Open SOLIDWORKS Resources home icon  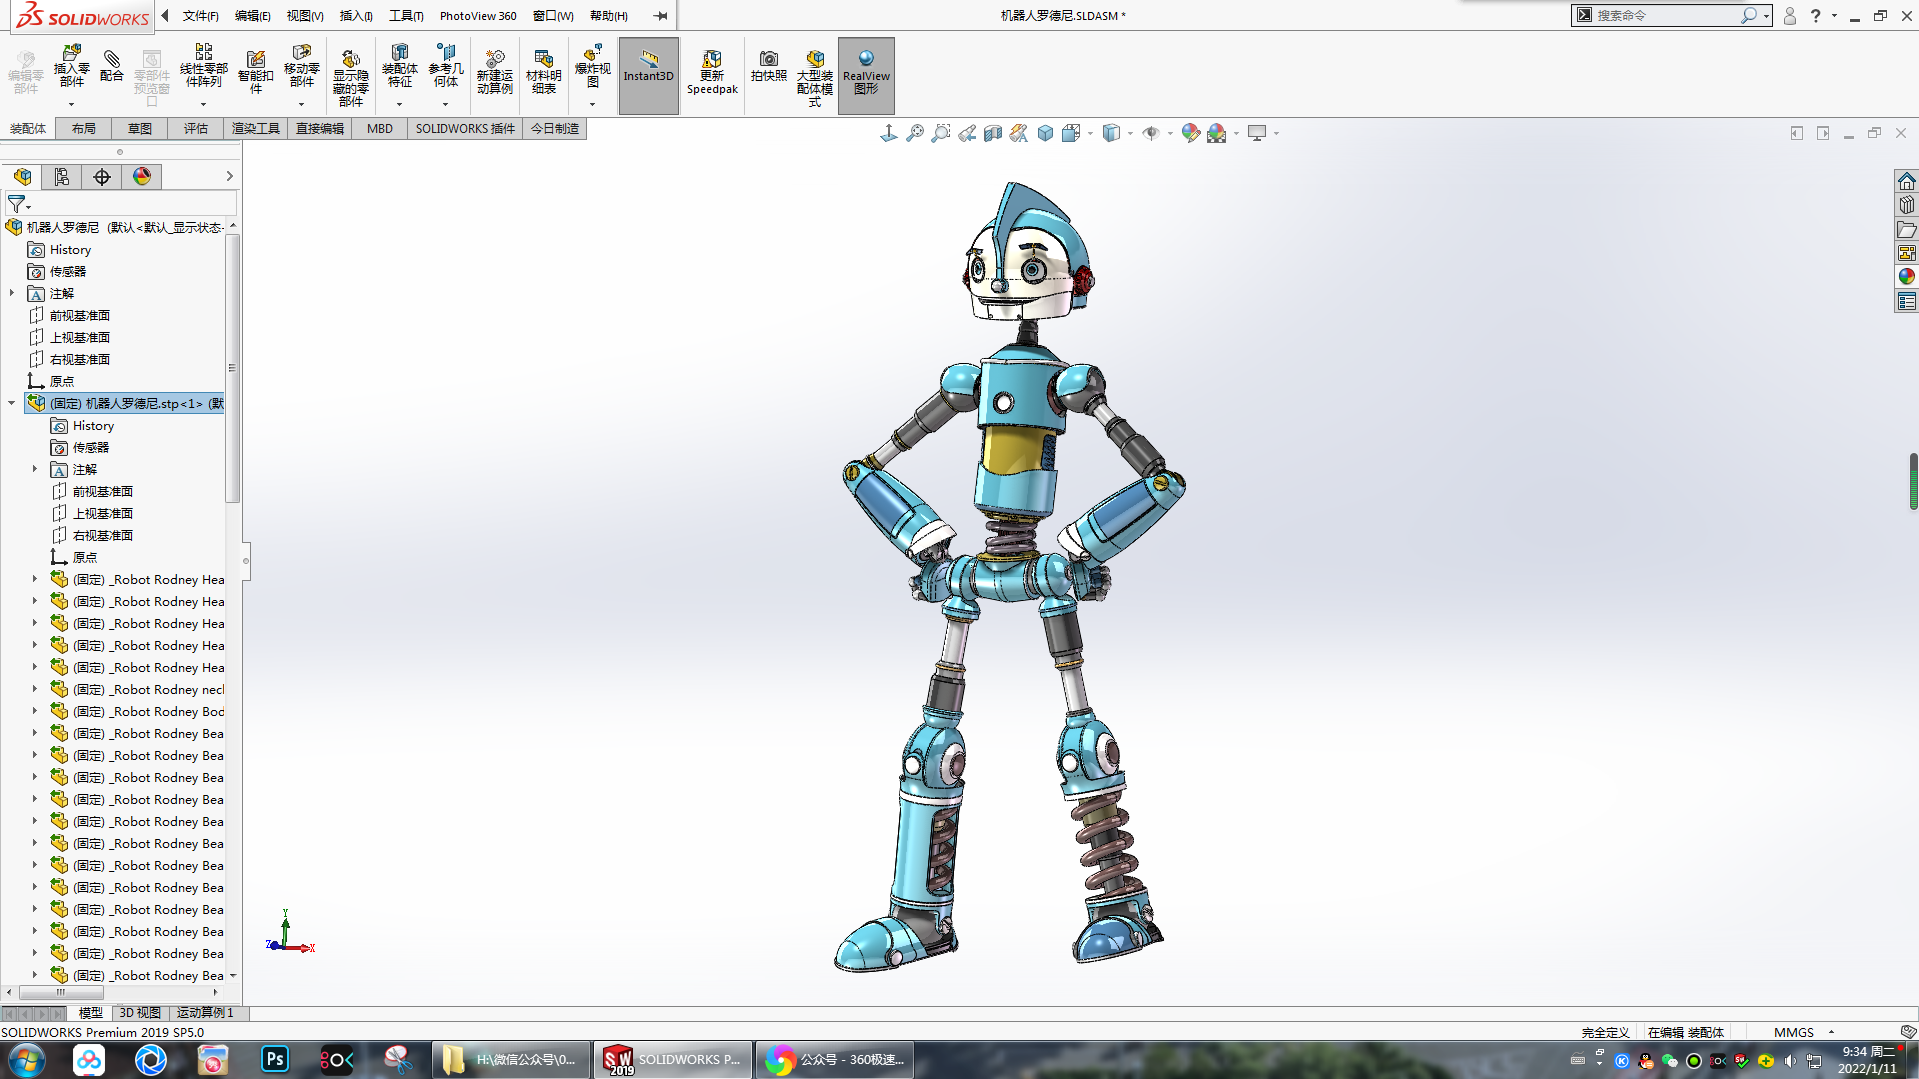pos(1906,181)
